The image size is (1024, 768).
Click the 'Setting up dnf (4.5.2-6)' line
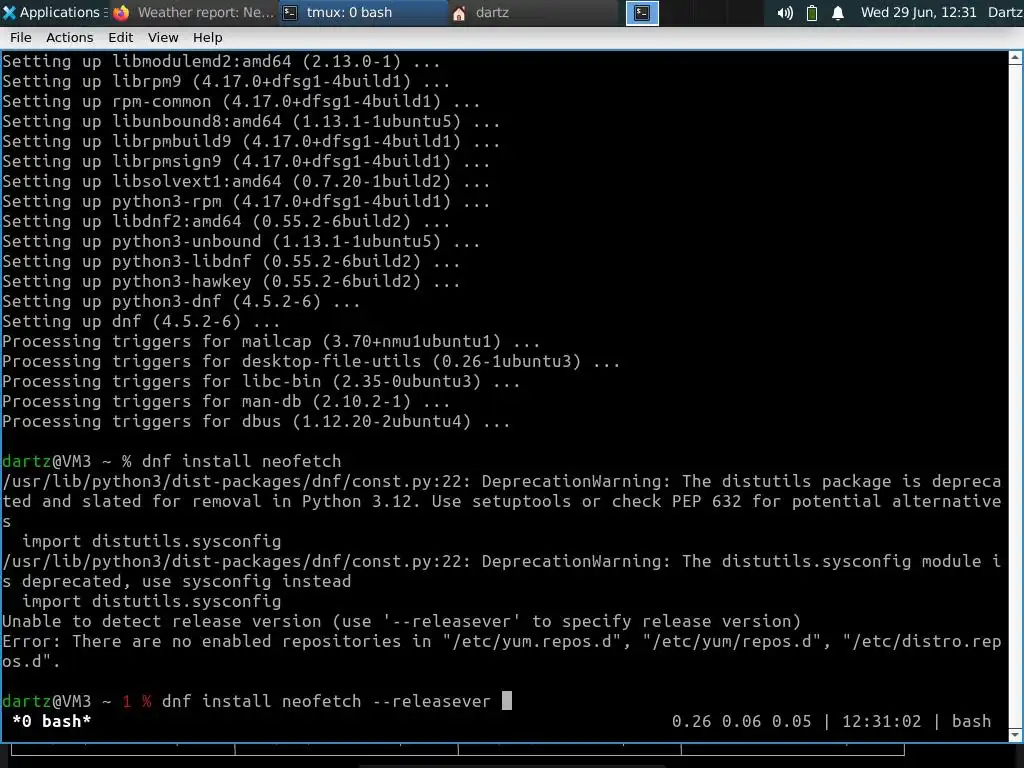tap(141, 321)
